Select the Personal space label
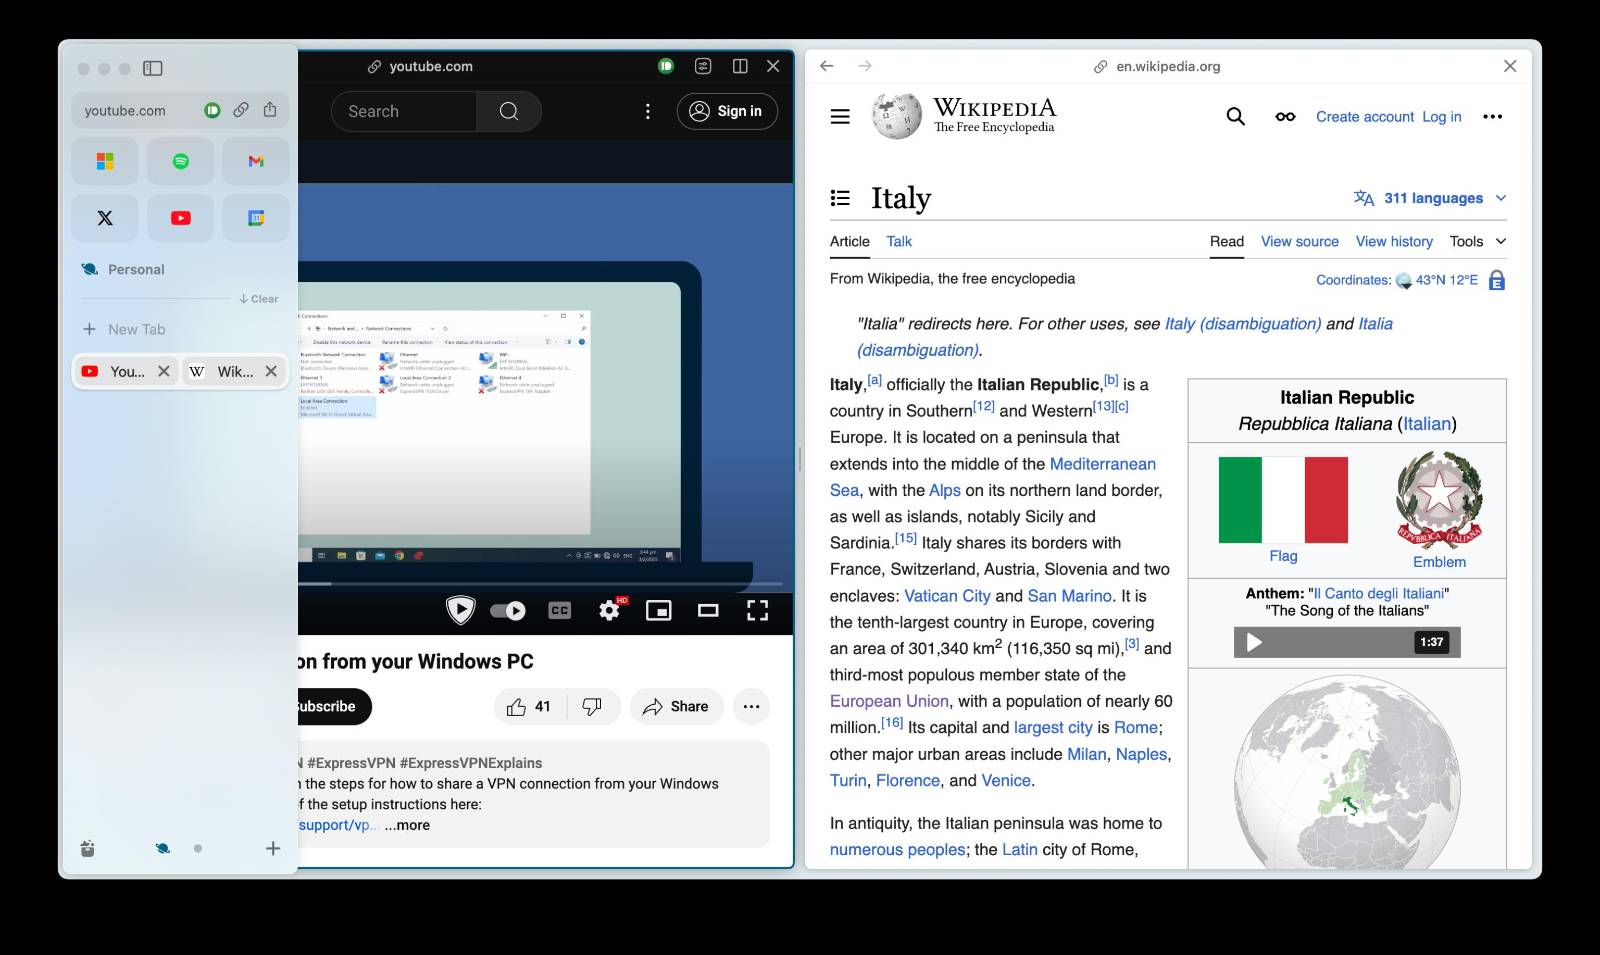Image resolution: width=1600 pixels, height=955 pixels. [136, 269]
